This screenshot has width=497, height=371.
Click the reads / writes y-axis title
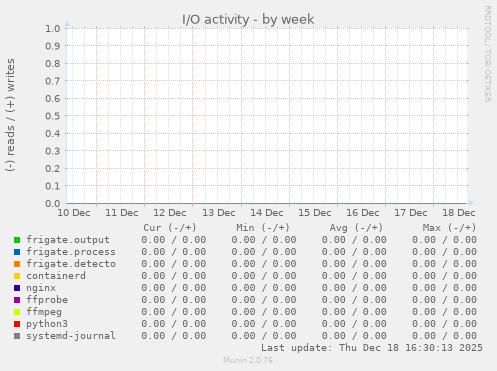pyautogui.click(x=10, y=115)
